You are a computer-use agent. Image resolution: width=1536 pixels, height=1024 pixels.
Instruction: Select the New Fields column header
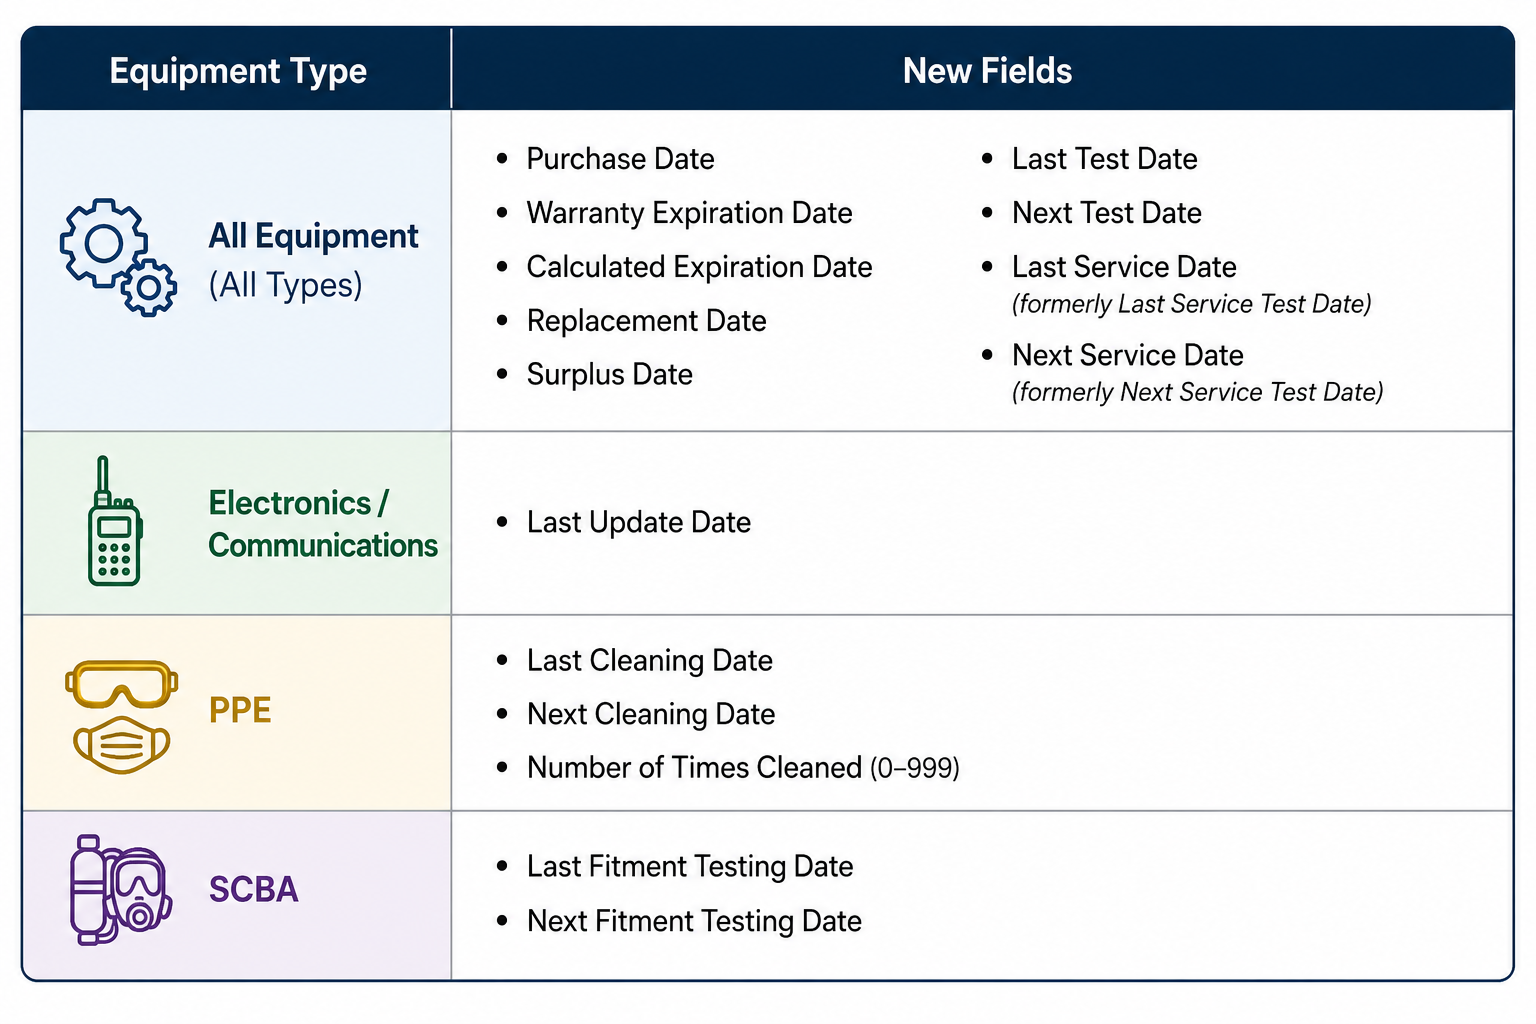tap(987, 71)
